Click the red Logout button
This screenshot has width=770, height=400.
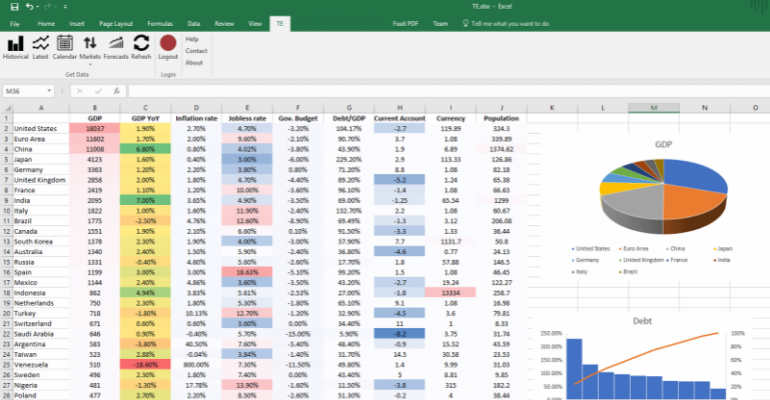pyautogui.click(x=168, y=48)
